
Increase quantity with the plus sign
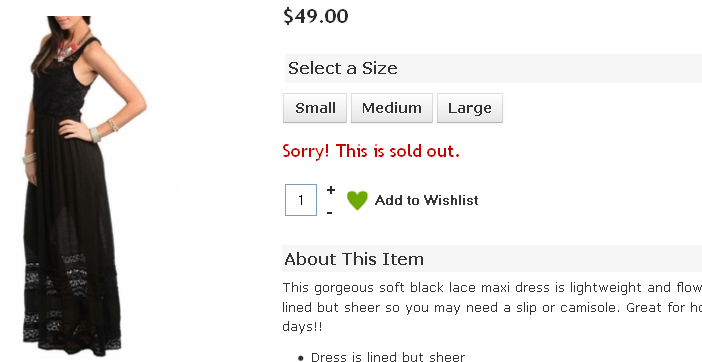point(331,190)
